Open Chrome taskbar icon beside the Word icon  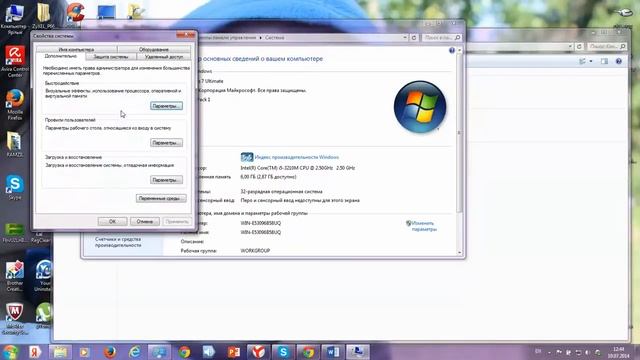pos(308,352)
